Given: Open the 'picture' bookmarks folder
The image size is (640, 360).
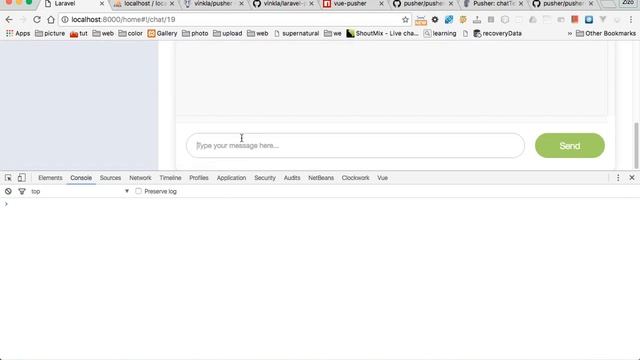Looking at the screenshot, I should point(50,33).
